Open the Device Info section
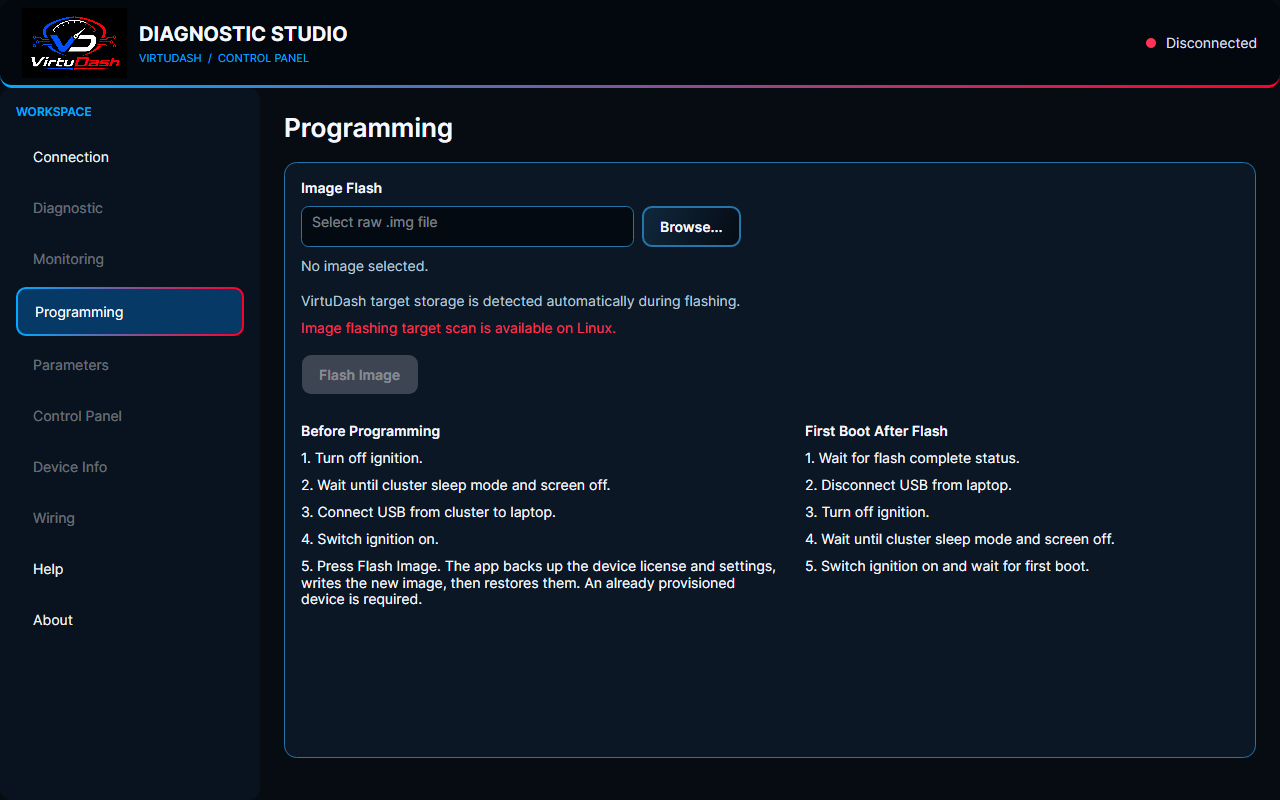Viewport: 1280px width, 800px height. 130,467
